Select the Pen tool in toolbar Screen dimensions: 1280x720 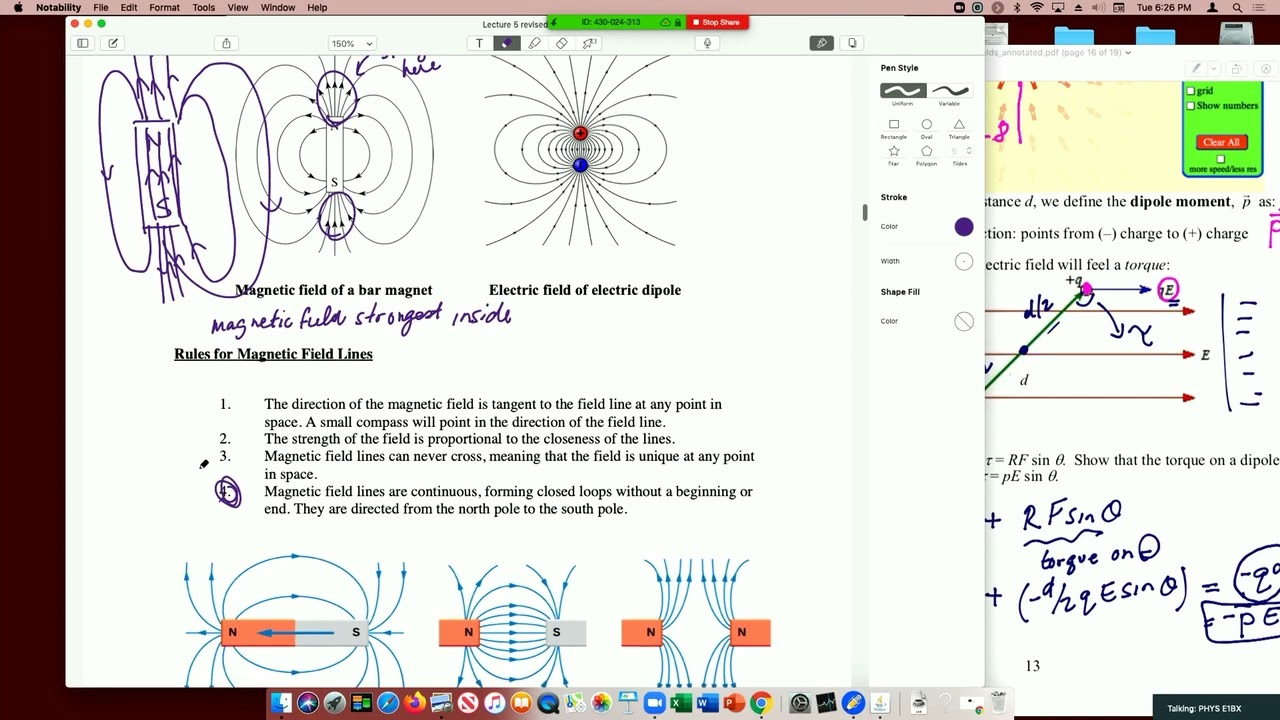506,43
